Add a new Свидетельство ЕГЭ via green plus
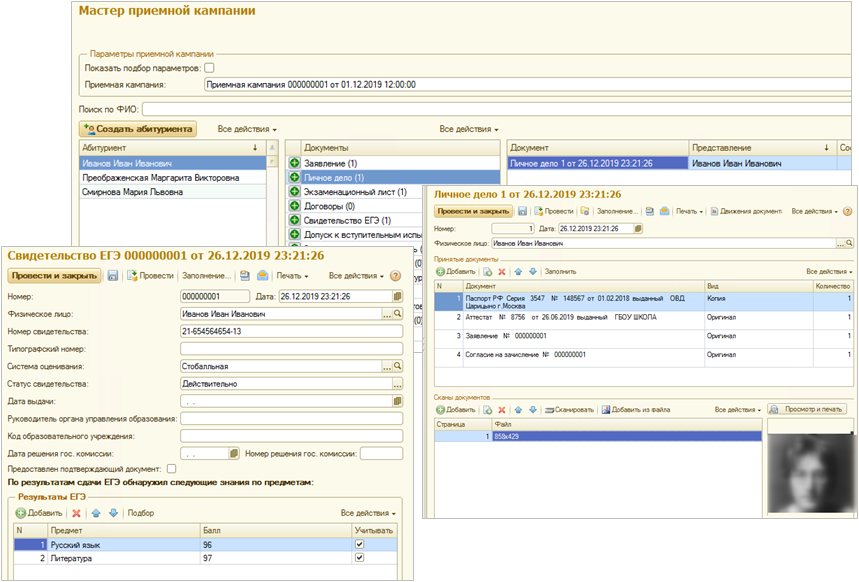The width and height of the screenshot is (859, 582). 295,220
